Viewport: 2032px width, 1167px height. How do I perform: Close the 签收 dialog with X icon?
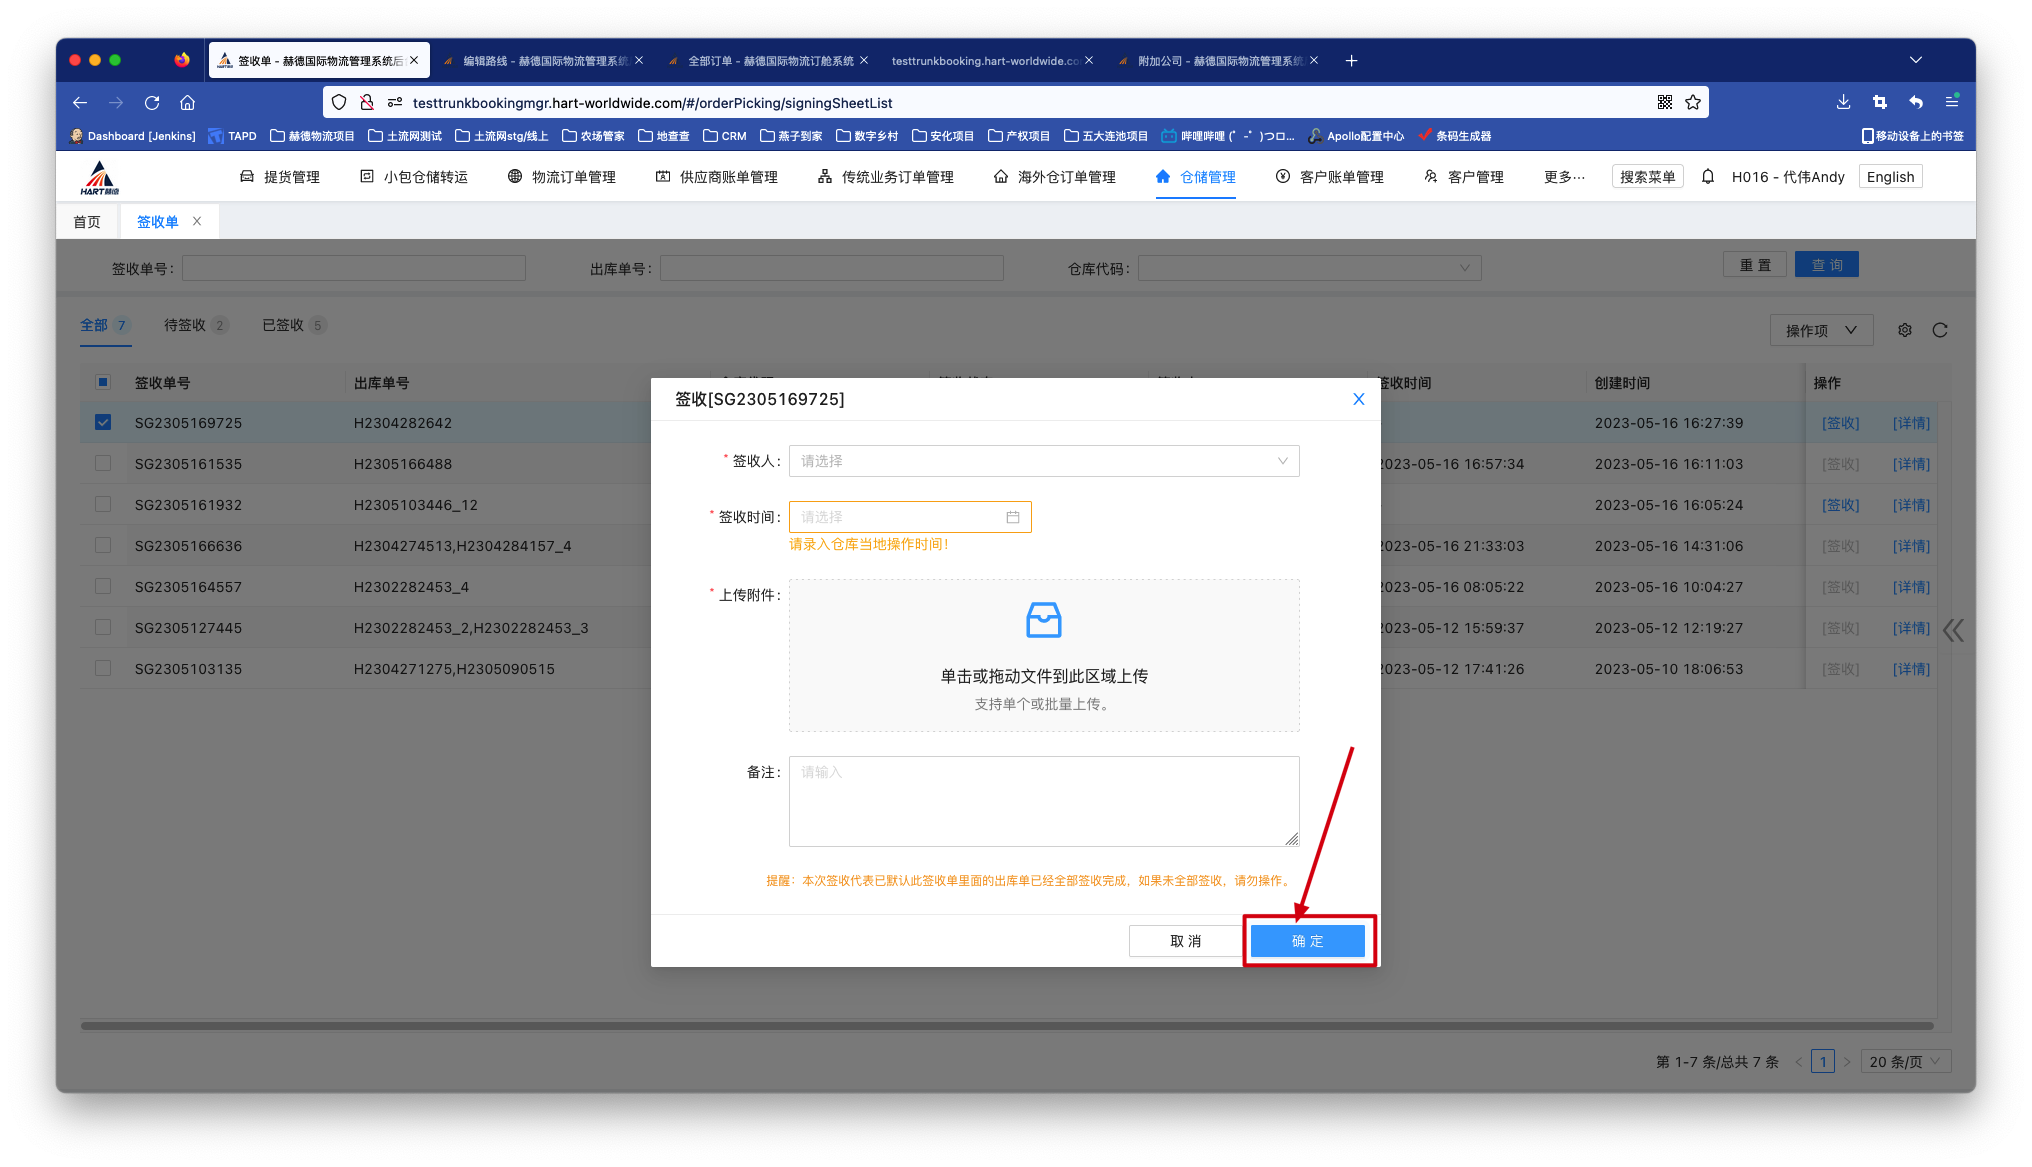coord(1358,399)
